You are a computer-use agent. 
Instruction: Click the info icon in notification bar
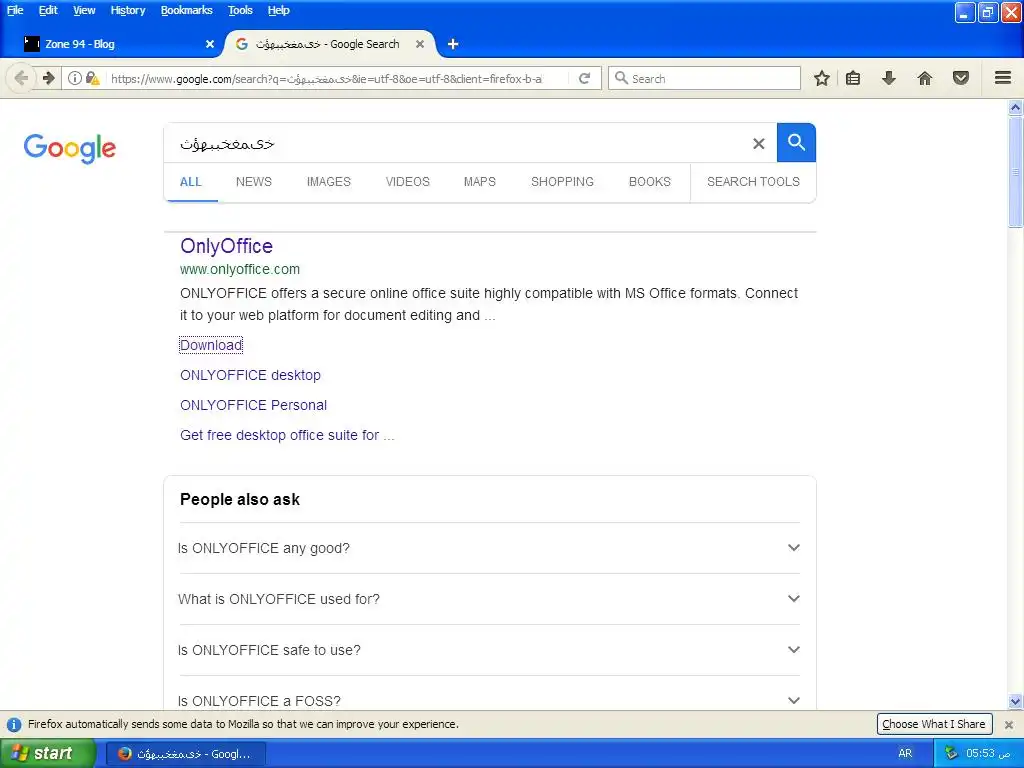(x=14, y=724)
